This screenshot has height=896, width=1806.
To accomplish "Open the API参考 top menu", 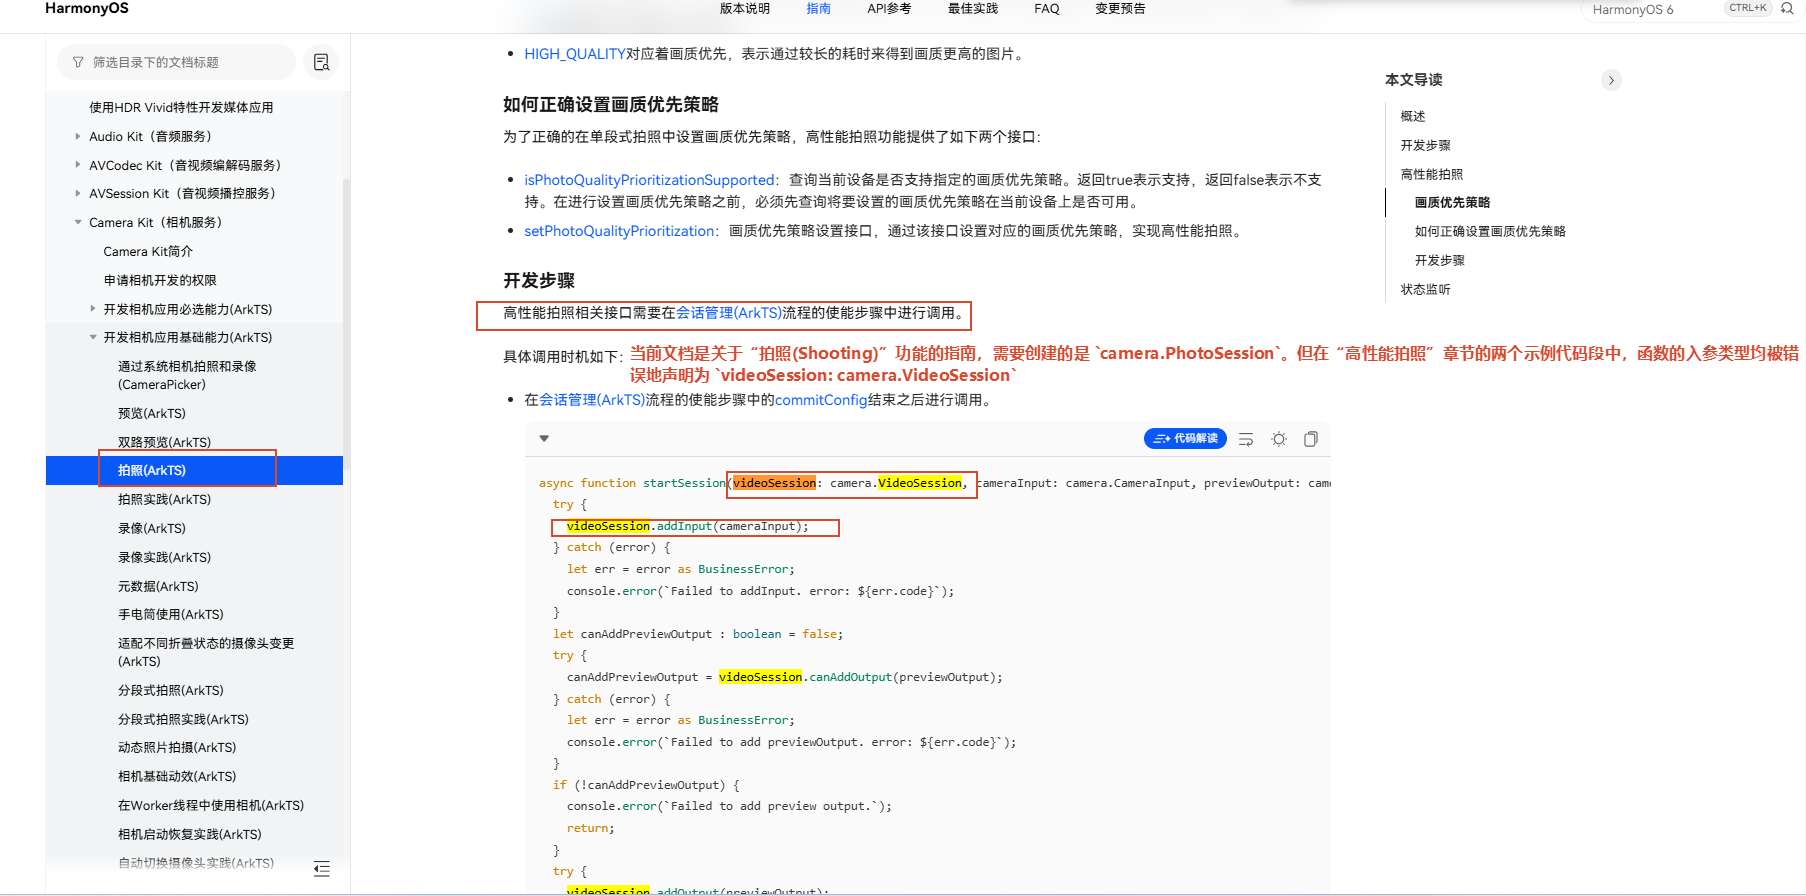I will (889, 9).
